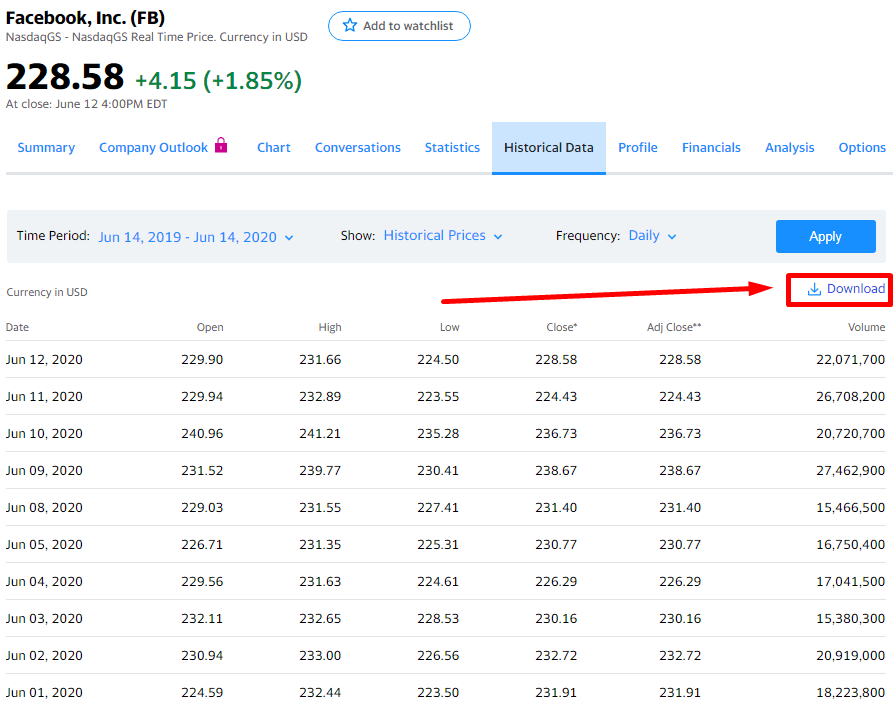Click the Volume column header
Screen dimensions: 893x710
[866, 327]
